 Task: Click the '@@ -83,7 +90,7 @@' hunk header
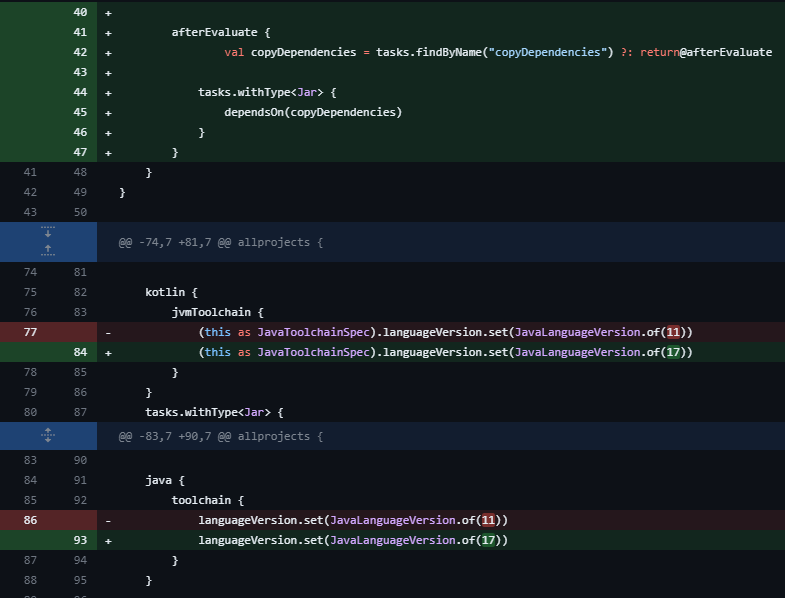[220, 436]
